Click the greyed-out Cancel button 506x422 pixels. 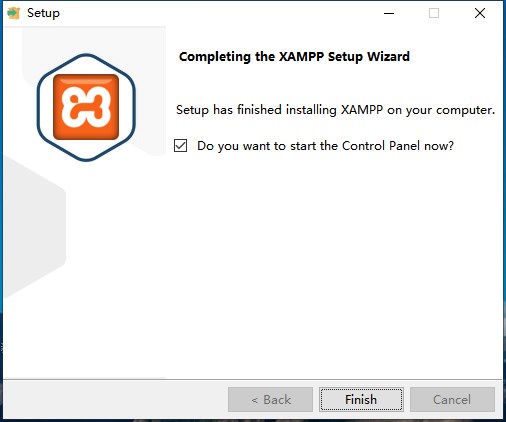click(x=452, y=399)
